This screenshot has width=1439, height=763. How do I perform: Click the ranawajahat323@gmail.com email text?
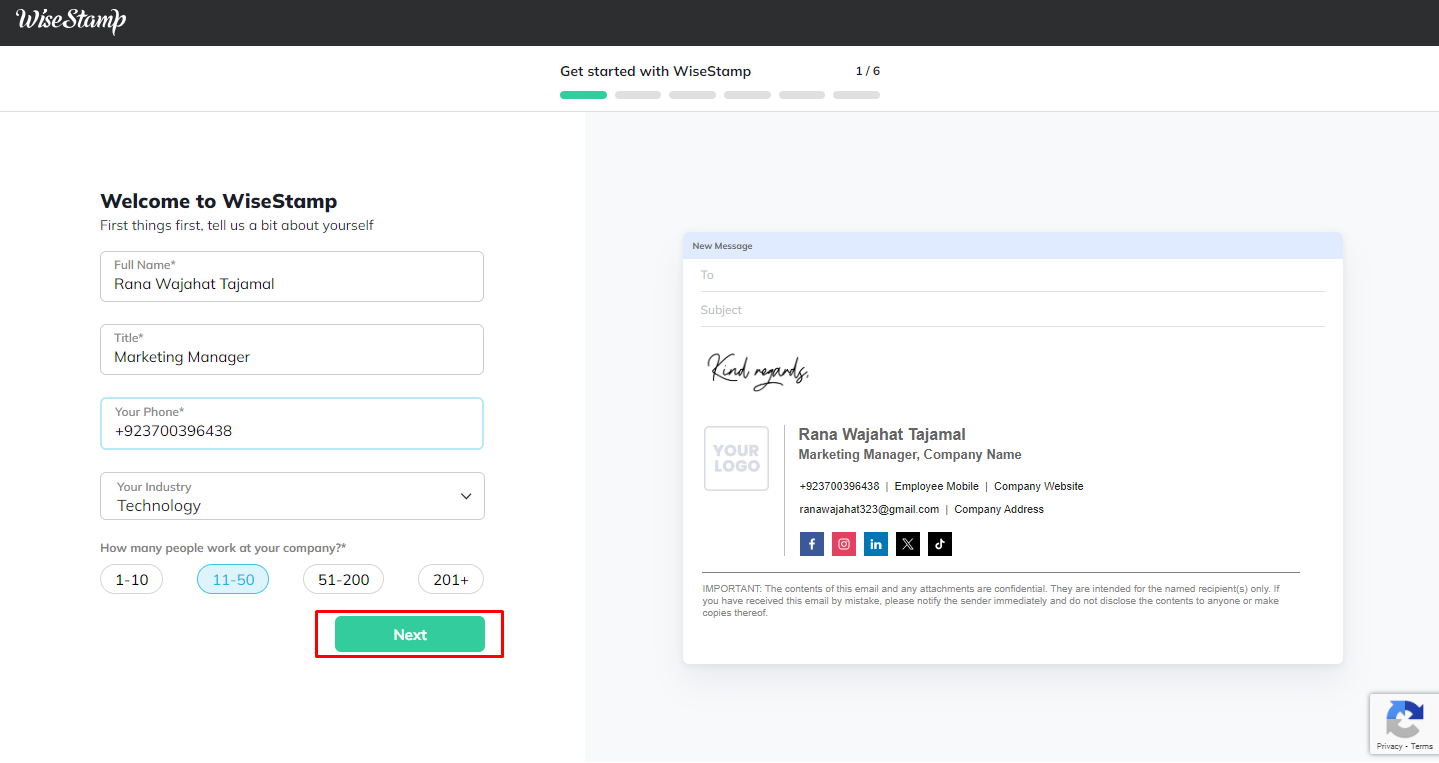869,509
